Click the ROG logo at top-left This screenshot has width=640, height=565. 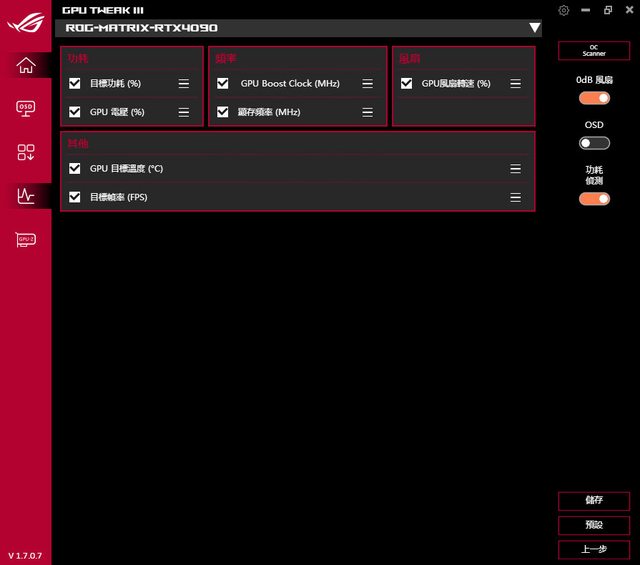pos(26,18)
